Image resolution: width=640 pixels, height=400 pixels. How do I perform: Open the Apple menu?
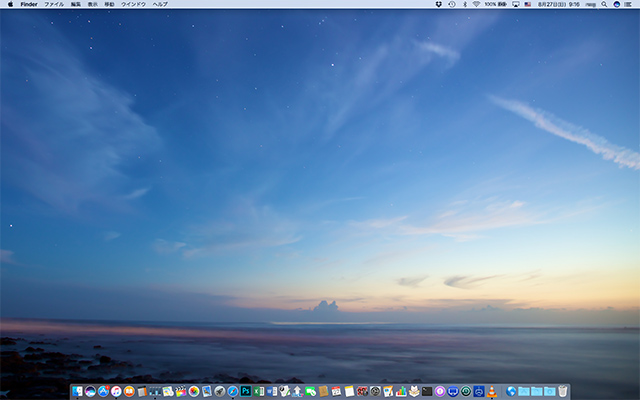coord(10,4)
